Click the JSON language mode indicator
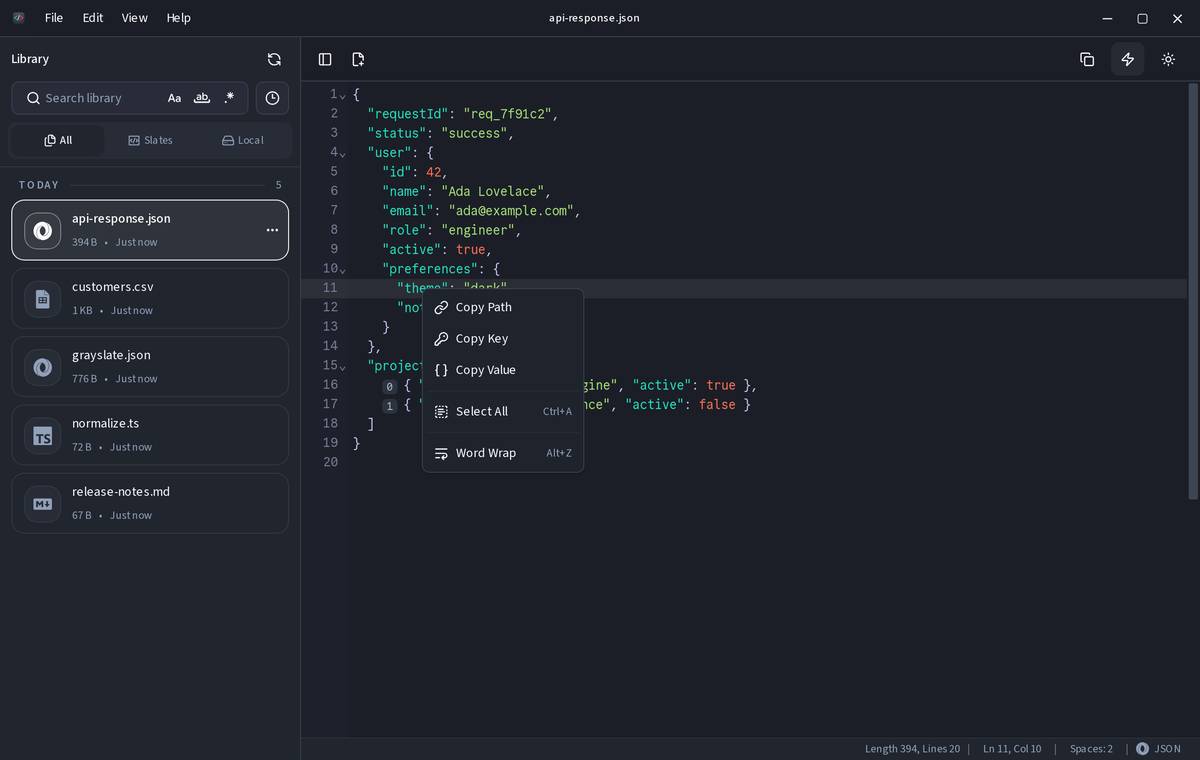 tap(1159, 748)
